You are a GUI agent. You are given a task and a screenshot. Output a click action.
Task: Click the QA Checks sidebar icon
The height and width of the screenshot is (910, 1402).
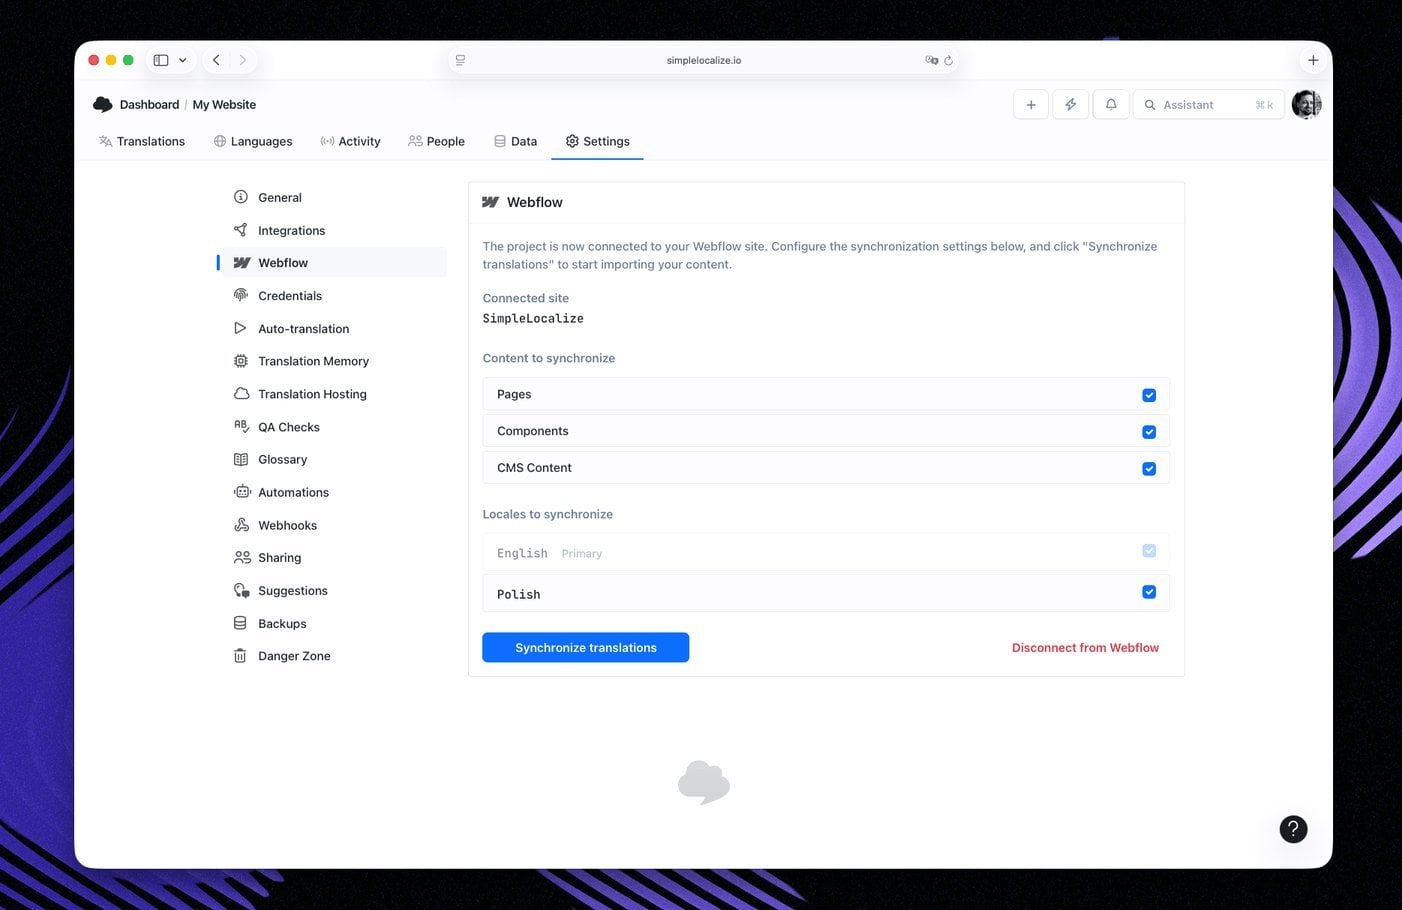tap(240, 427)
